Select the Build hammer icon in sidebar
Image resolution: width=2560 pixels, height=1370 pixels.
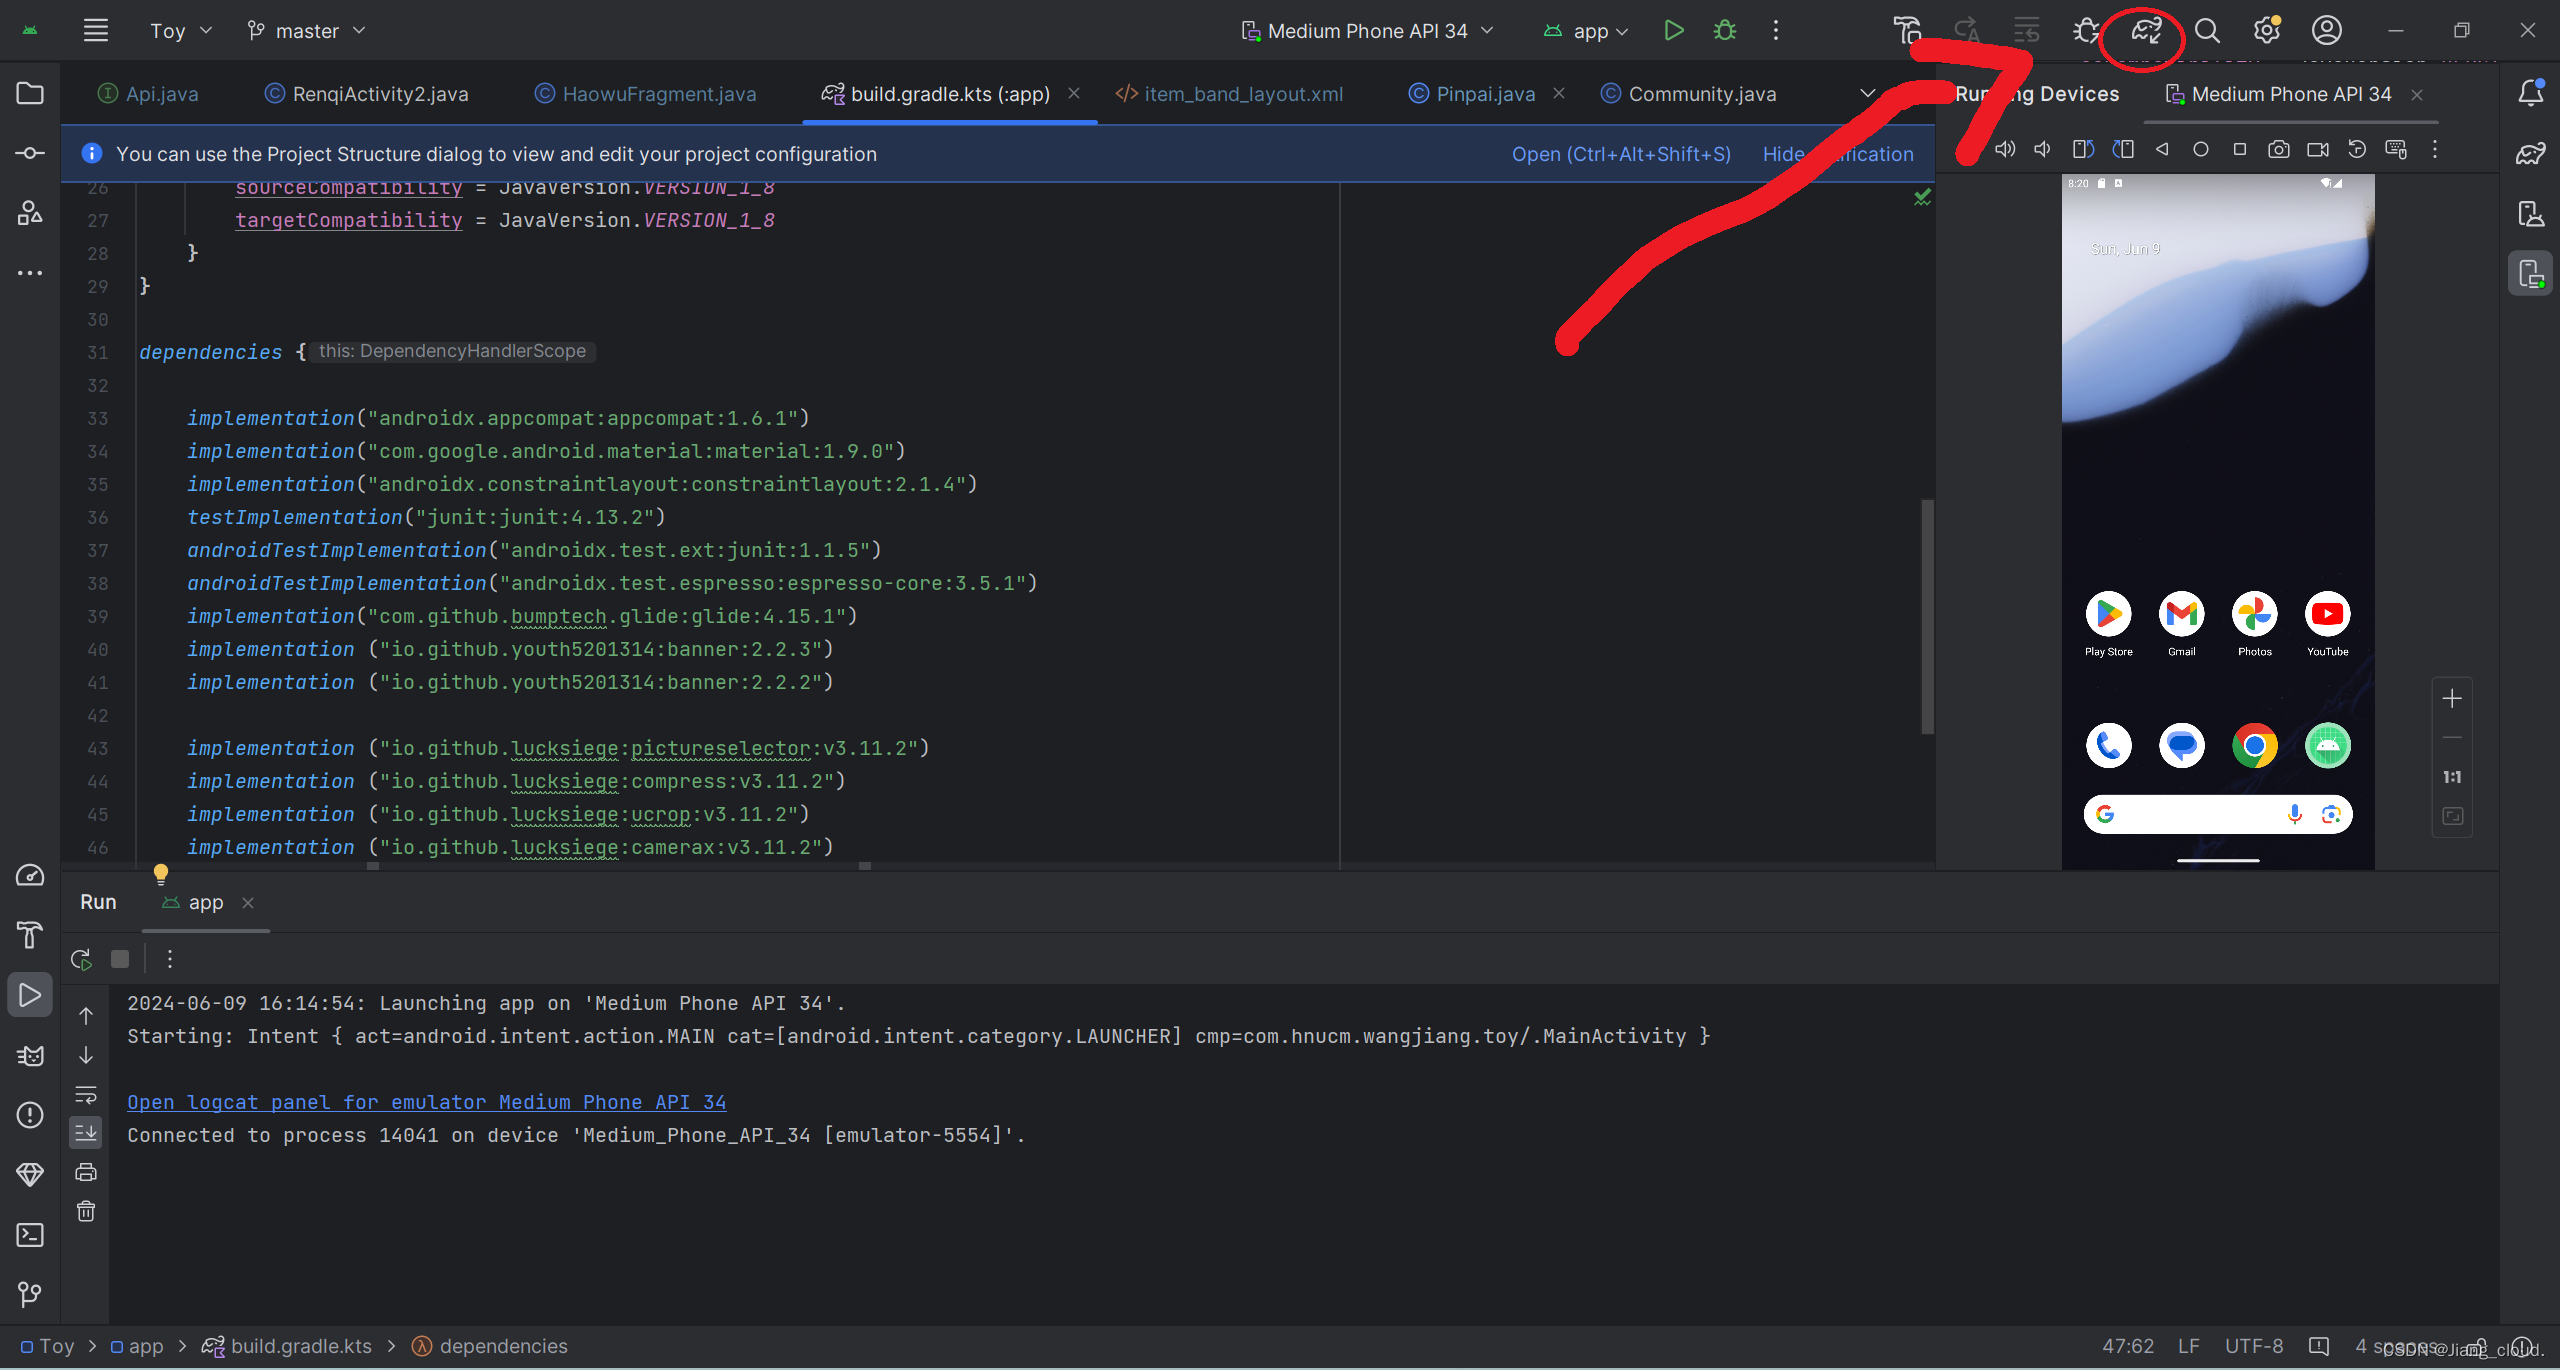(29, 934)
